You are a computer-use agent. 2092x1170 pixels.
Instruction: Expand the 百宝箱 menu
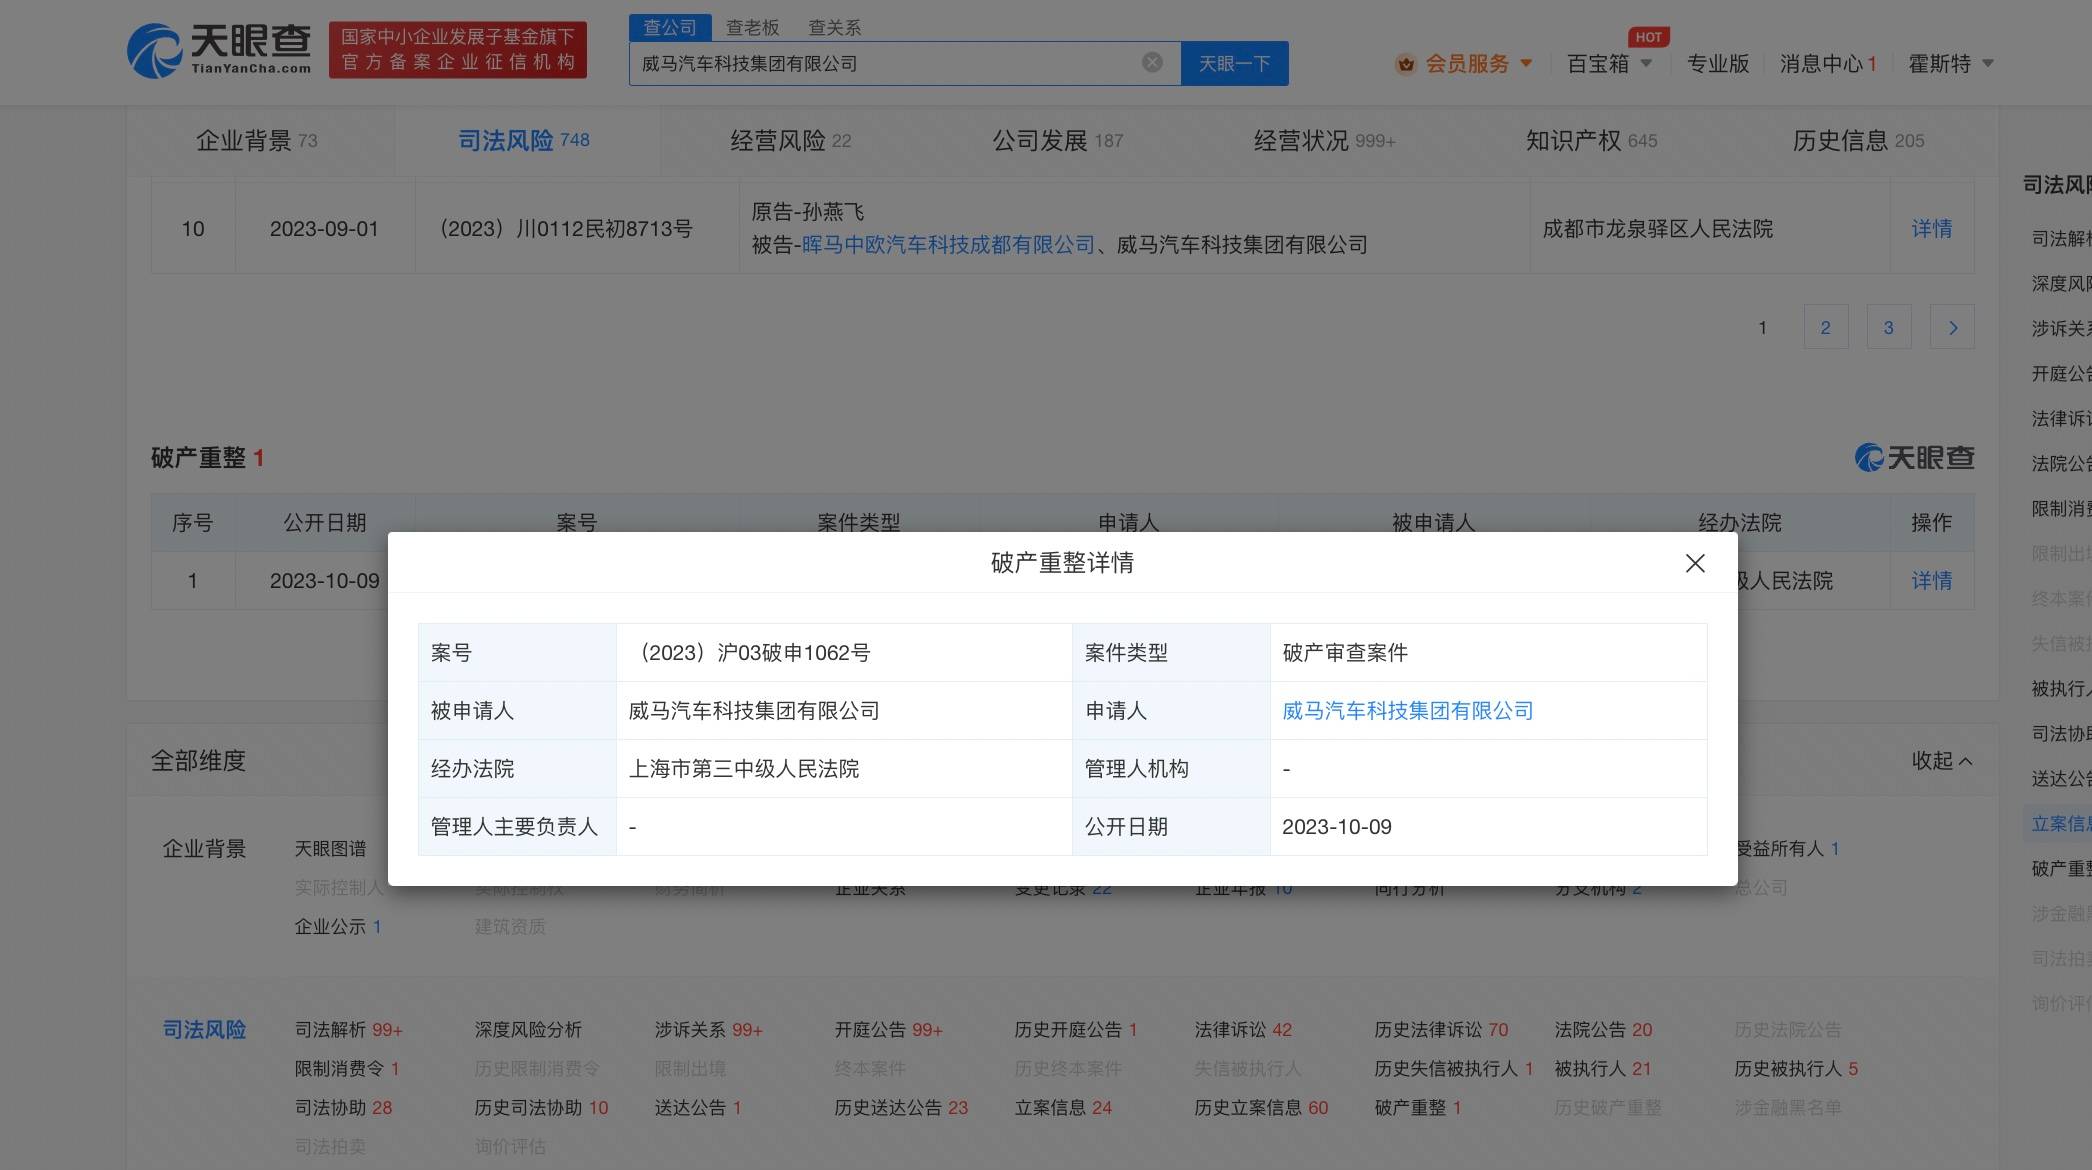1609,63
